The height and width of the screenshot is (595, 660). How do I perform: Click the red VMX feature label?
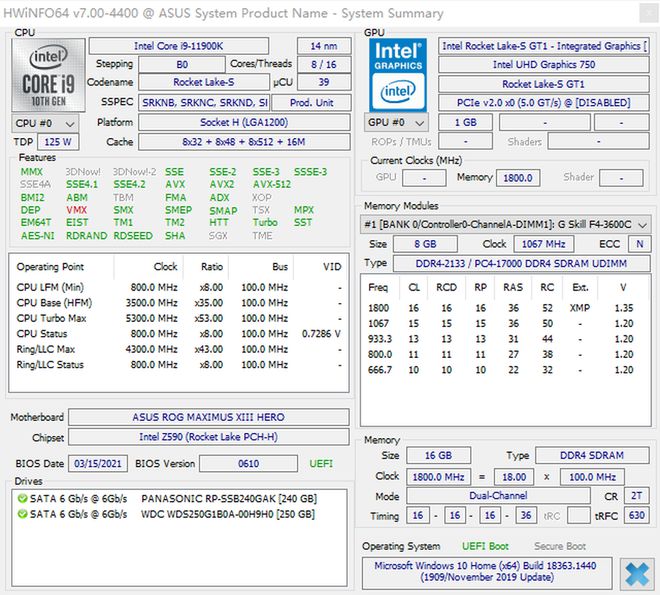76,210
